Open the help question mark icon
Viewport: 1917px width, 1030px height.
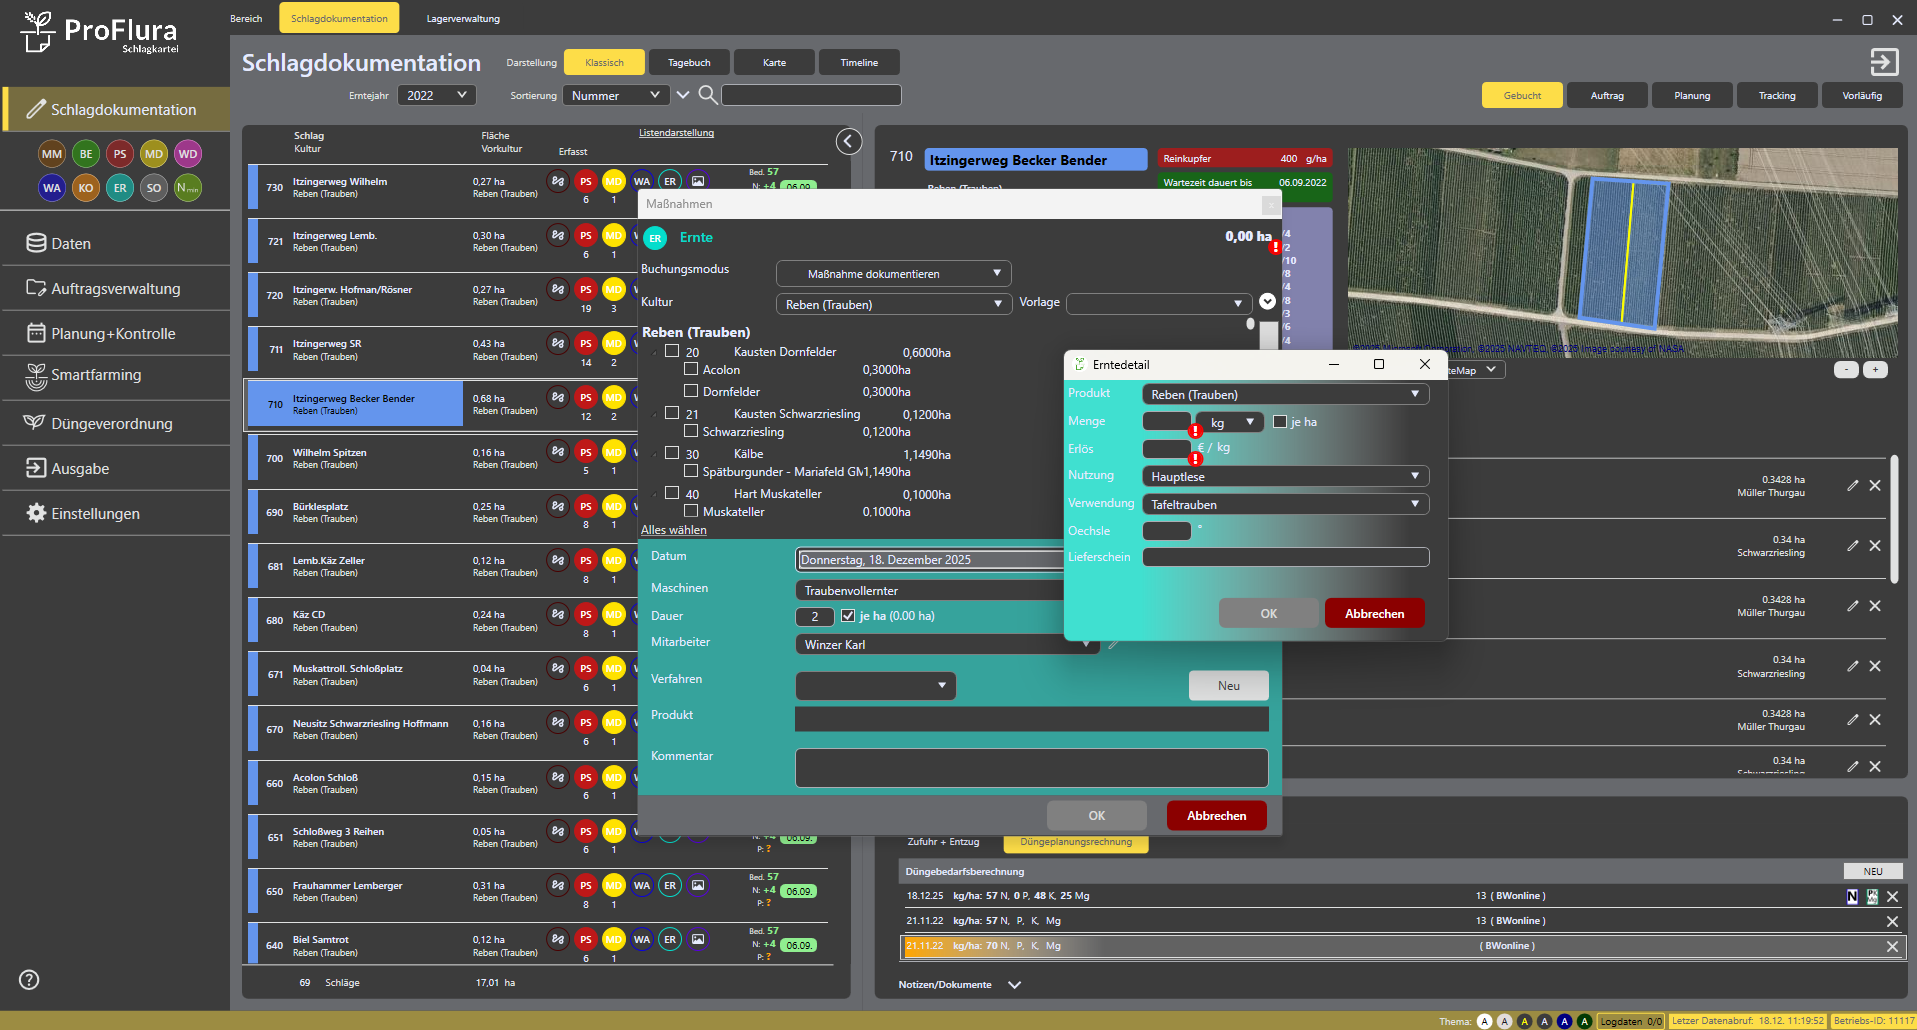point(30,980)
